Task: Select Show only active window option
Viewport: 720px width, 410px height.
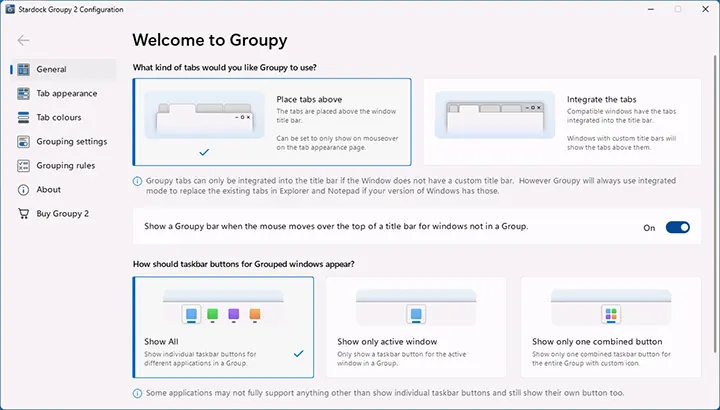Action: tap(416, 327)
